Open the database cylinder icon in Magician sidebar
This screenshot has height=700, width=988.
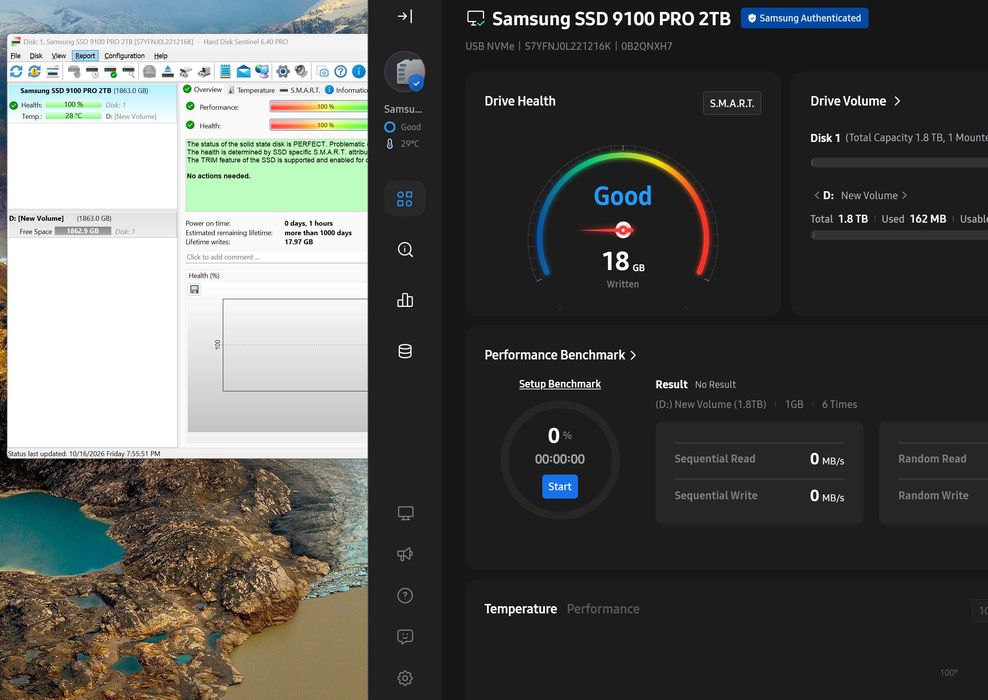pyautogui.click(x=405, y=351)
